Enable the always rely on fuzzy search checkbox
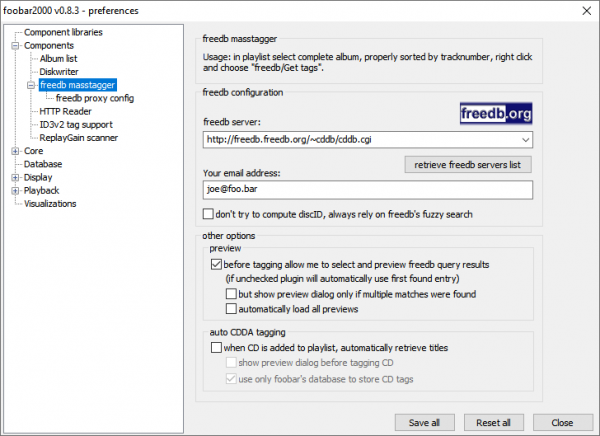600x436 pixels. [208, 214]
